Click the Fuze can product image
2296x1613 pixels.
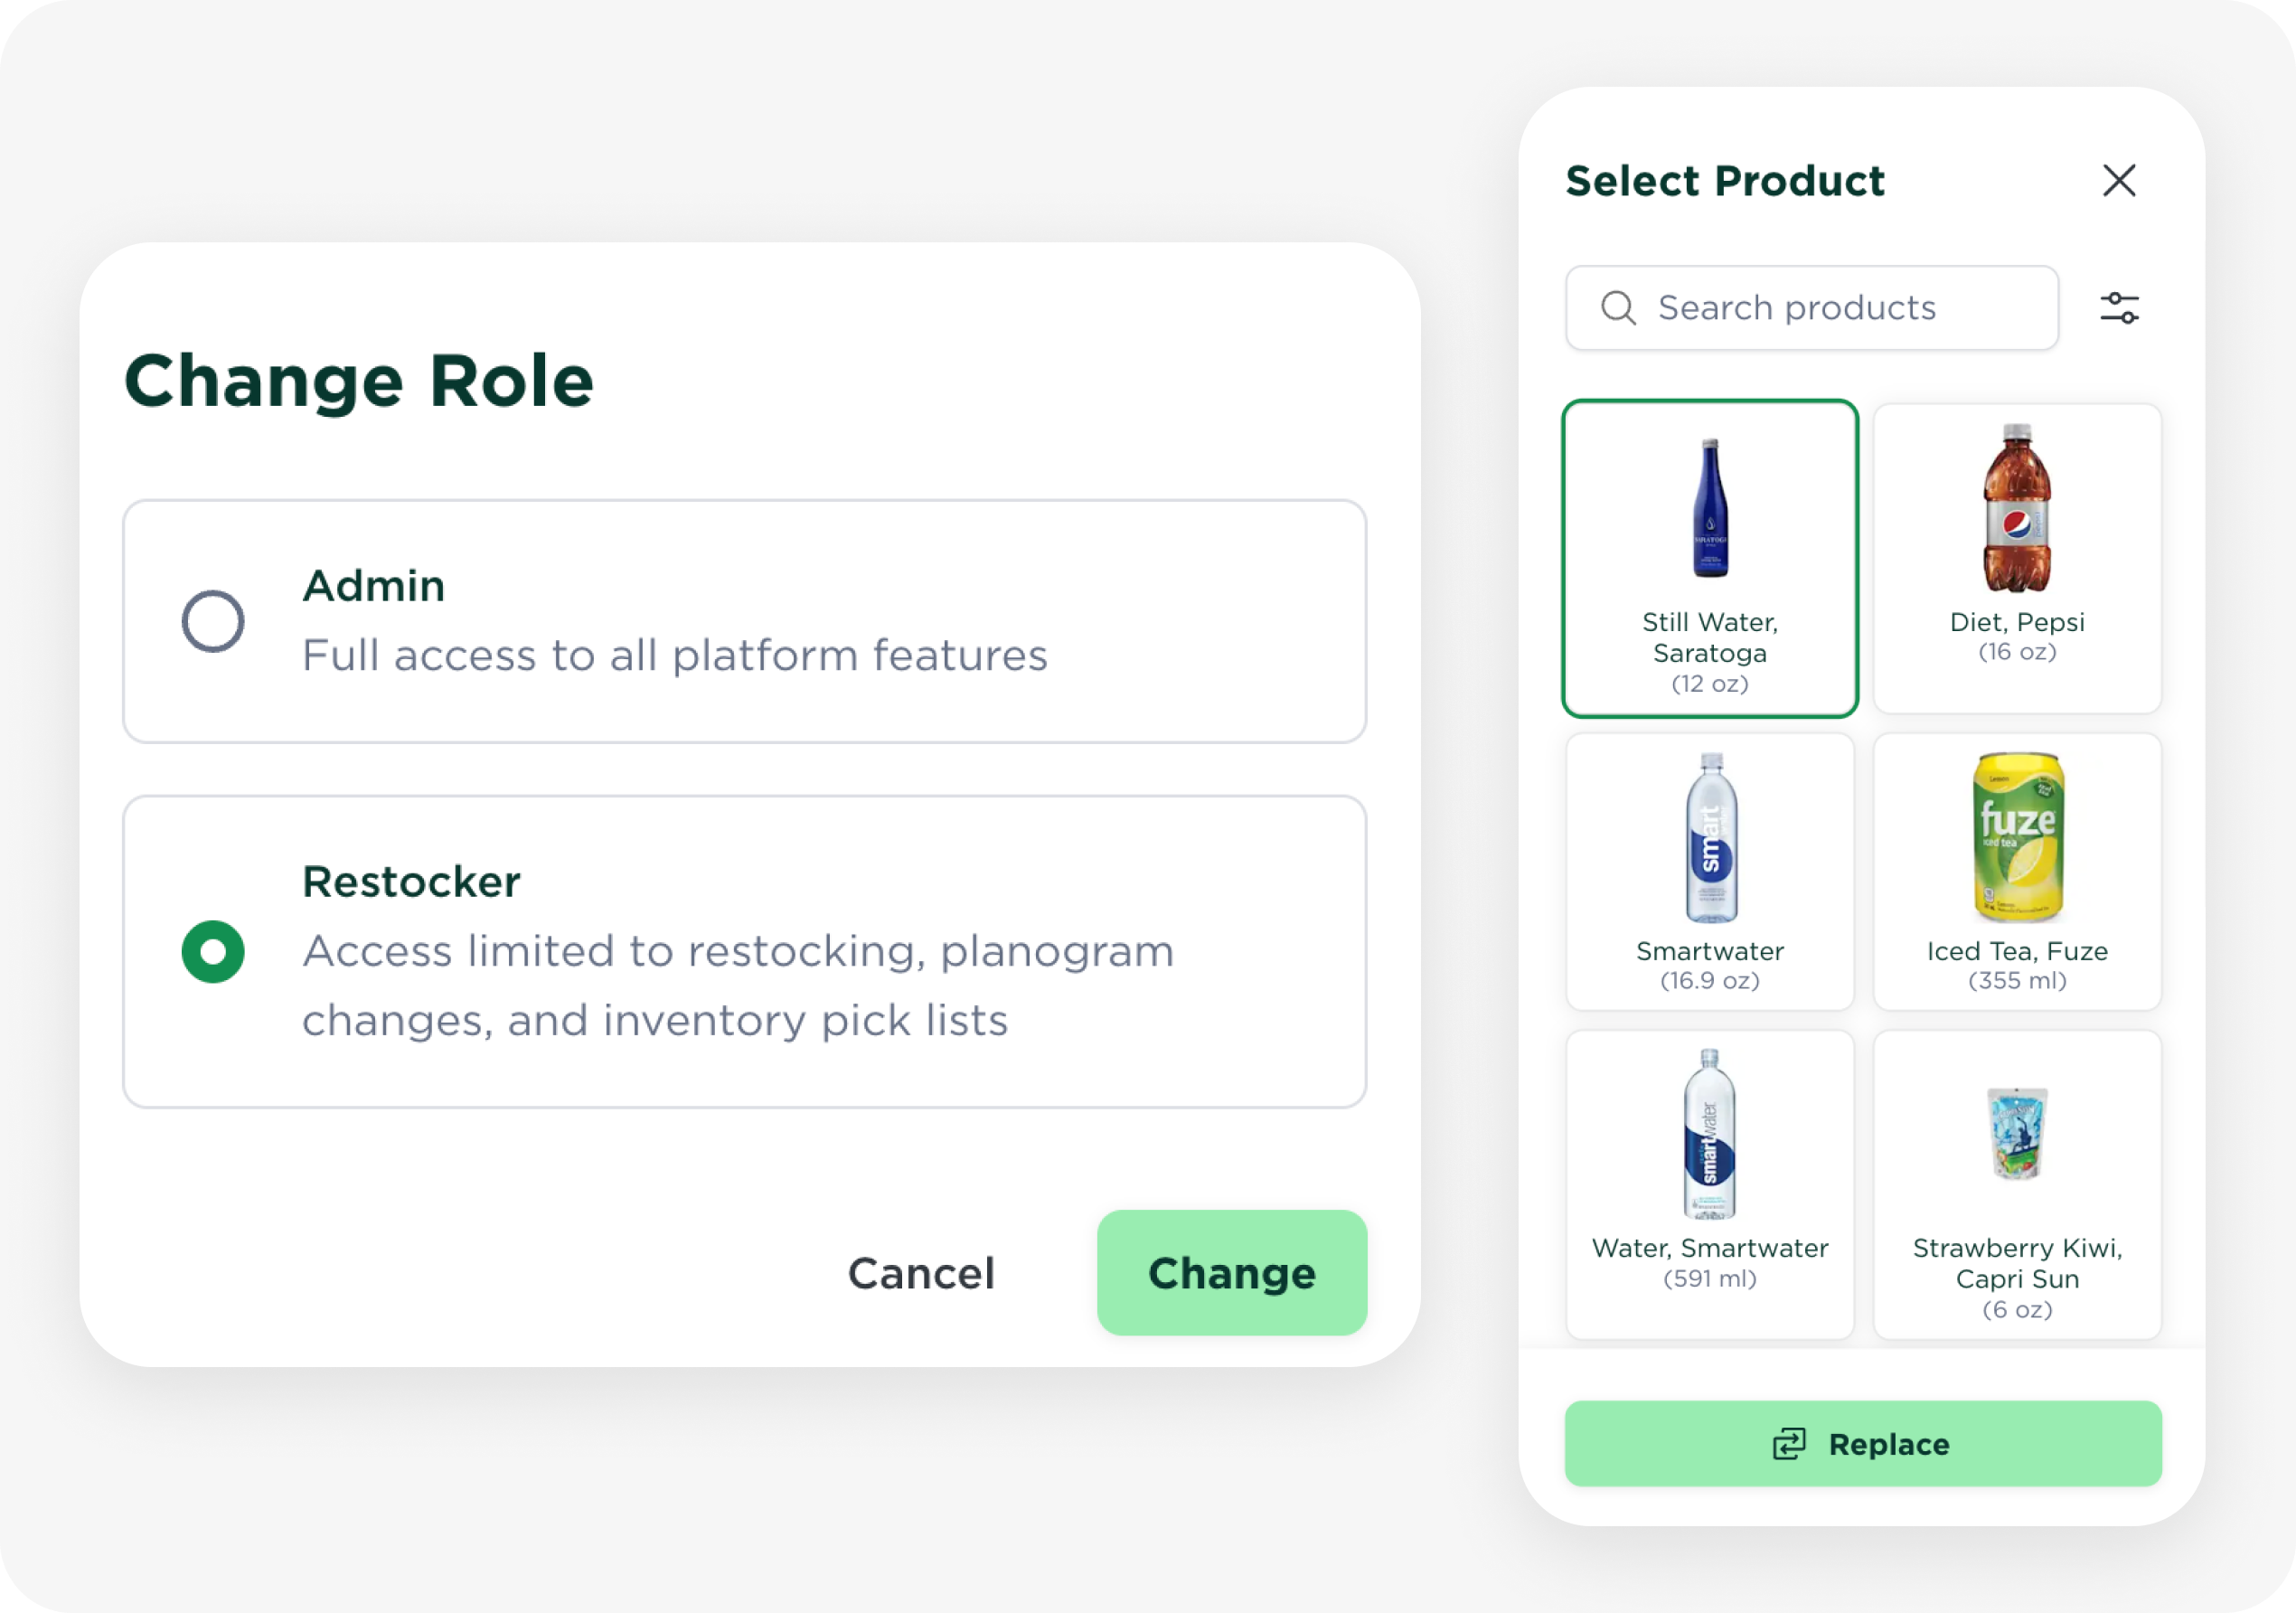(2017, 836)
